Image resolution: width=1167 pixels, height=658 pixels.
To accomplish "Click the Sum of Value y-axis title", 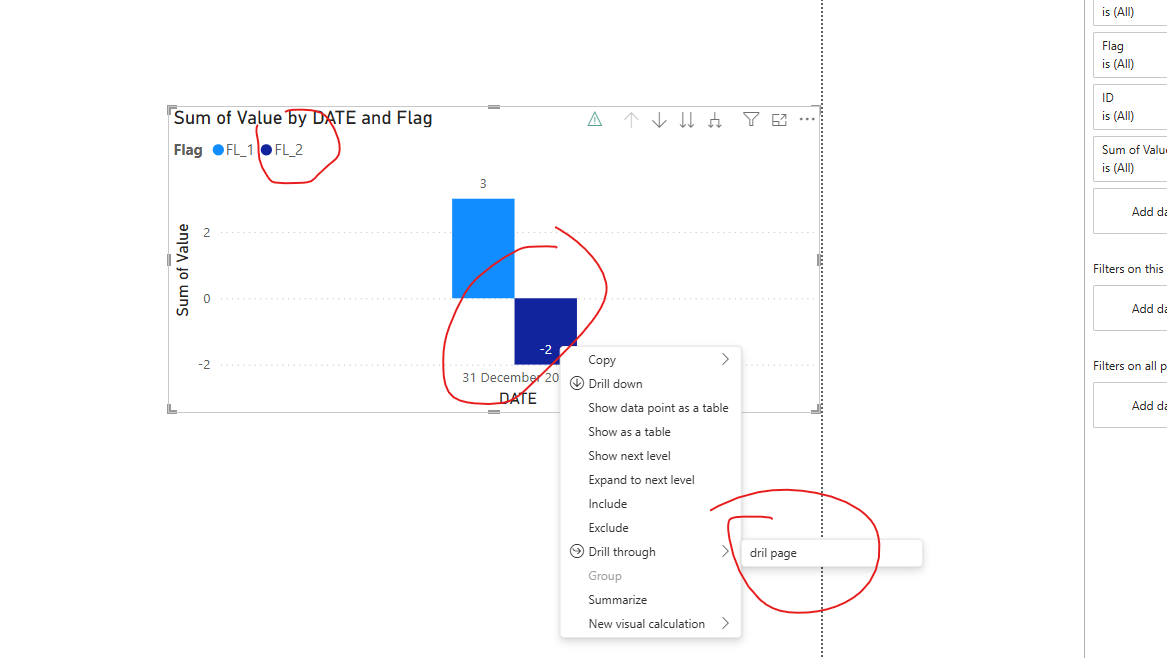I will 182,270.
